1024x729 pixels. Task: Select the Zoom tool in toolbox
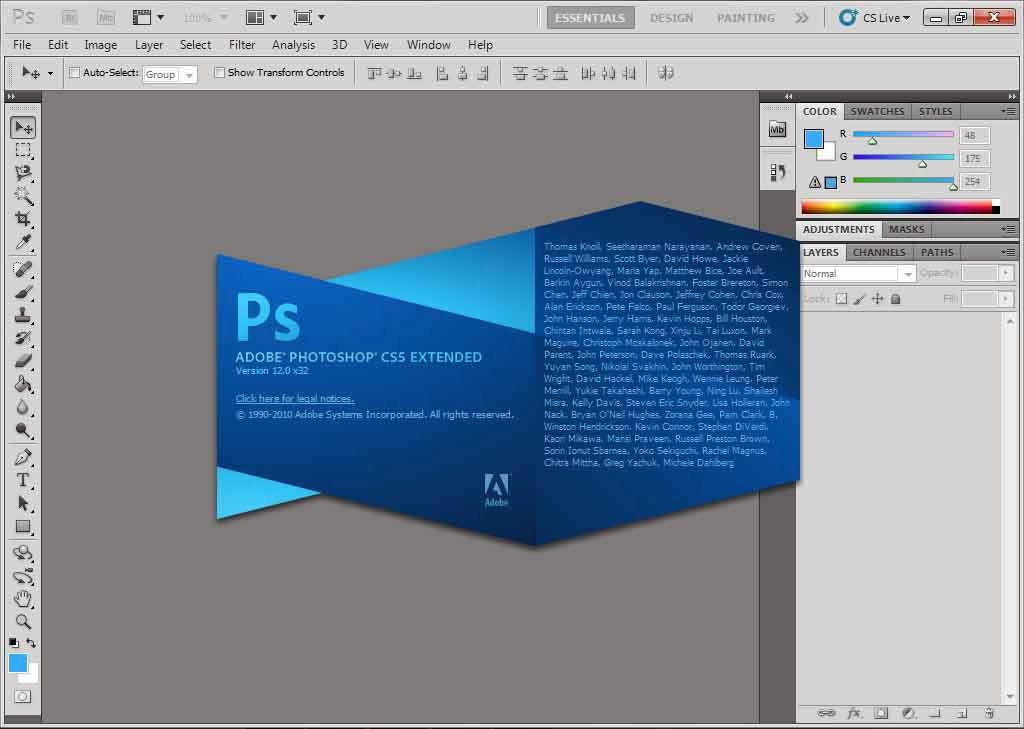[23, 621]
